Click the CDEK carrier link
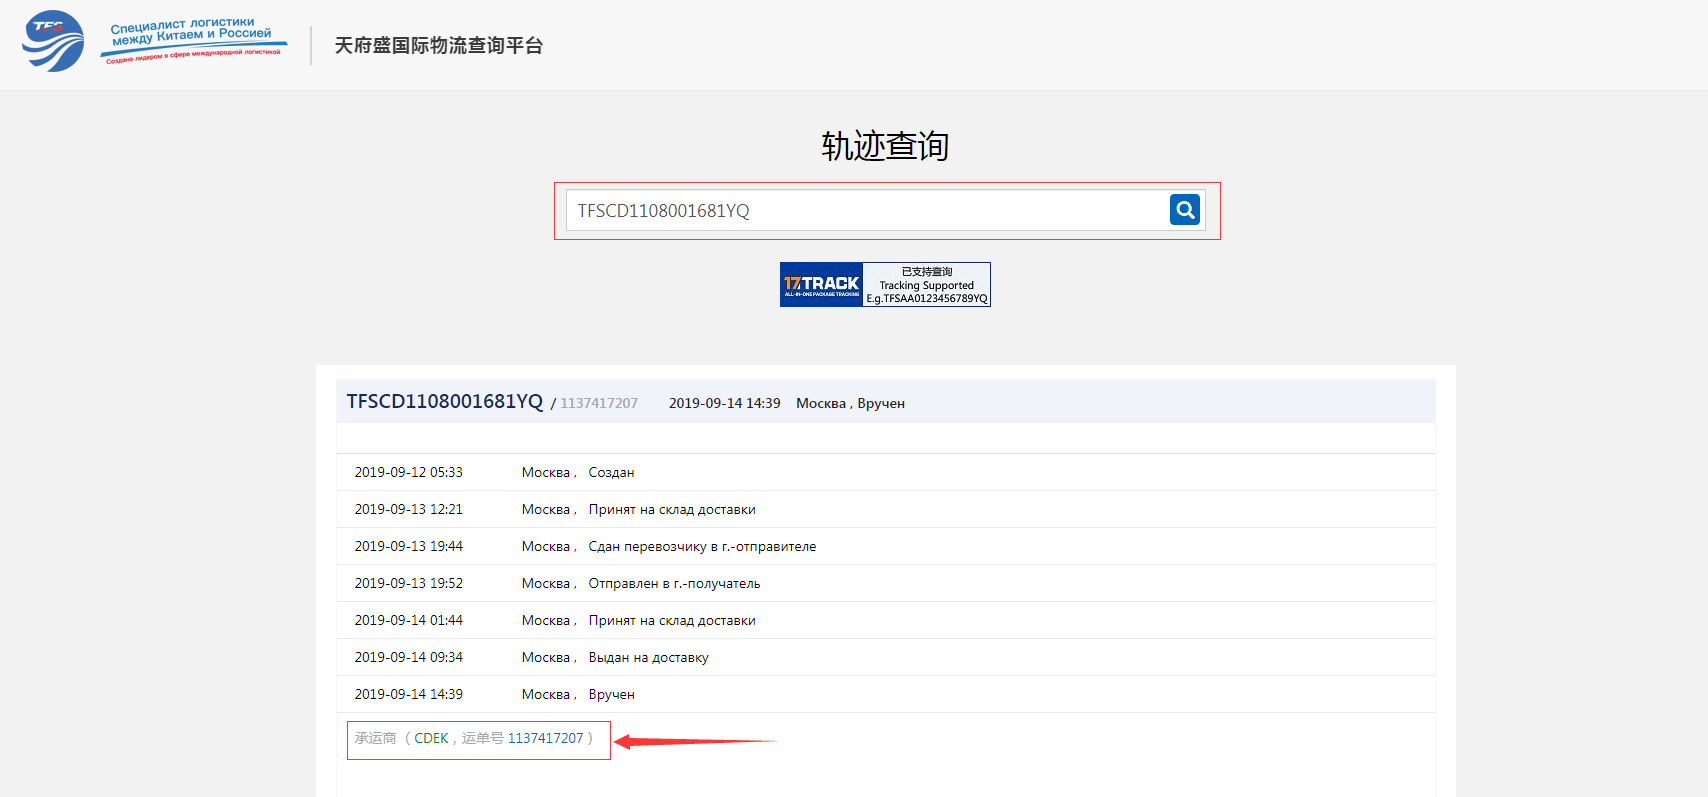The image size is (1708, 797). click(x=431, y=739)
